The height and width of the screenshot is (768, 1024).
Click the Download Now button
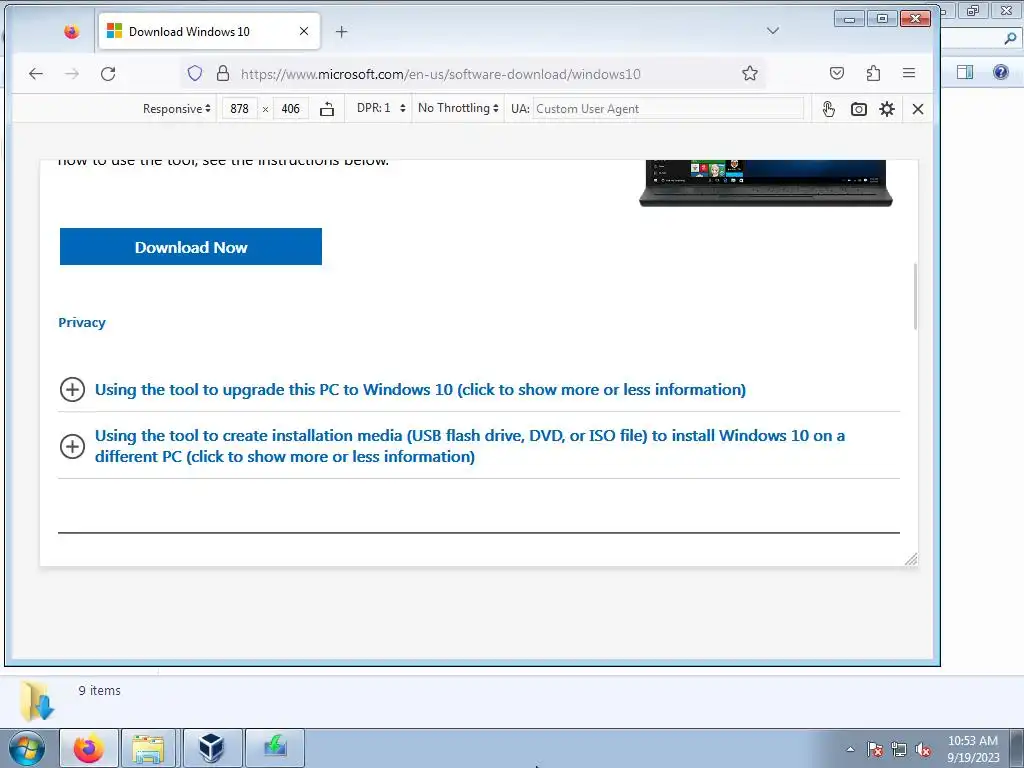coord(191,247)
